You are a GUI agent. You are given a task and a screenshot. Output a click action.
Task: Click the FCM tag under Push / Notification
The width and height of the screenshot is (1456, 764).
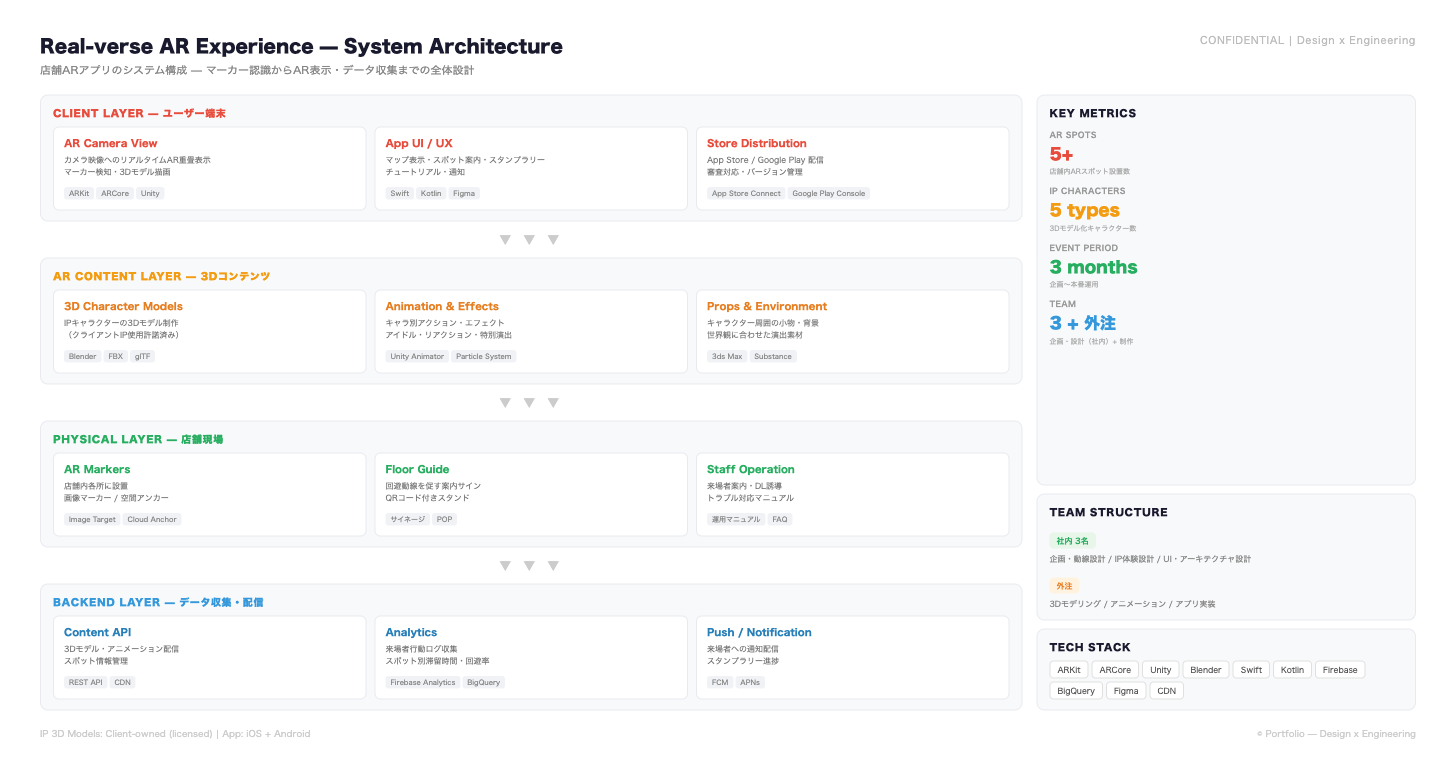(x=719, y=682)
